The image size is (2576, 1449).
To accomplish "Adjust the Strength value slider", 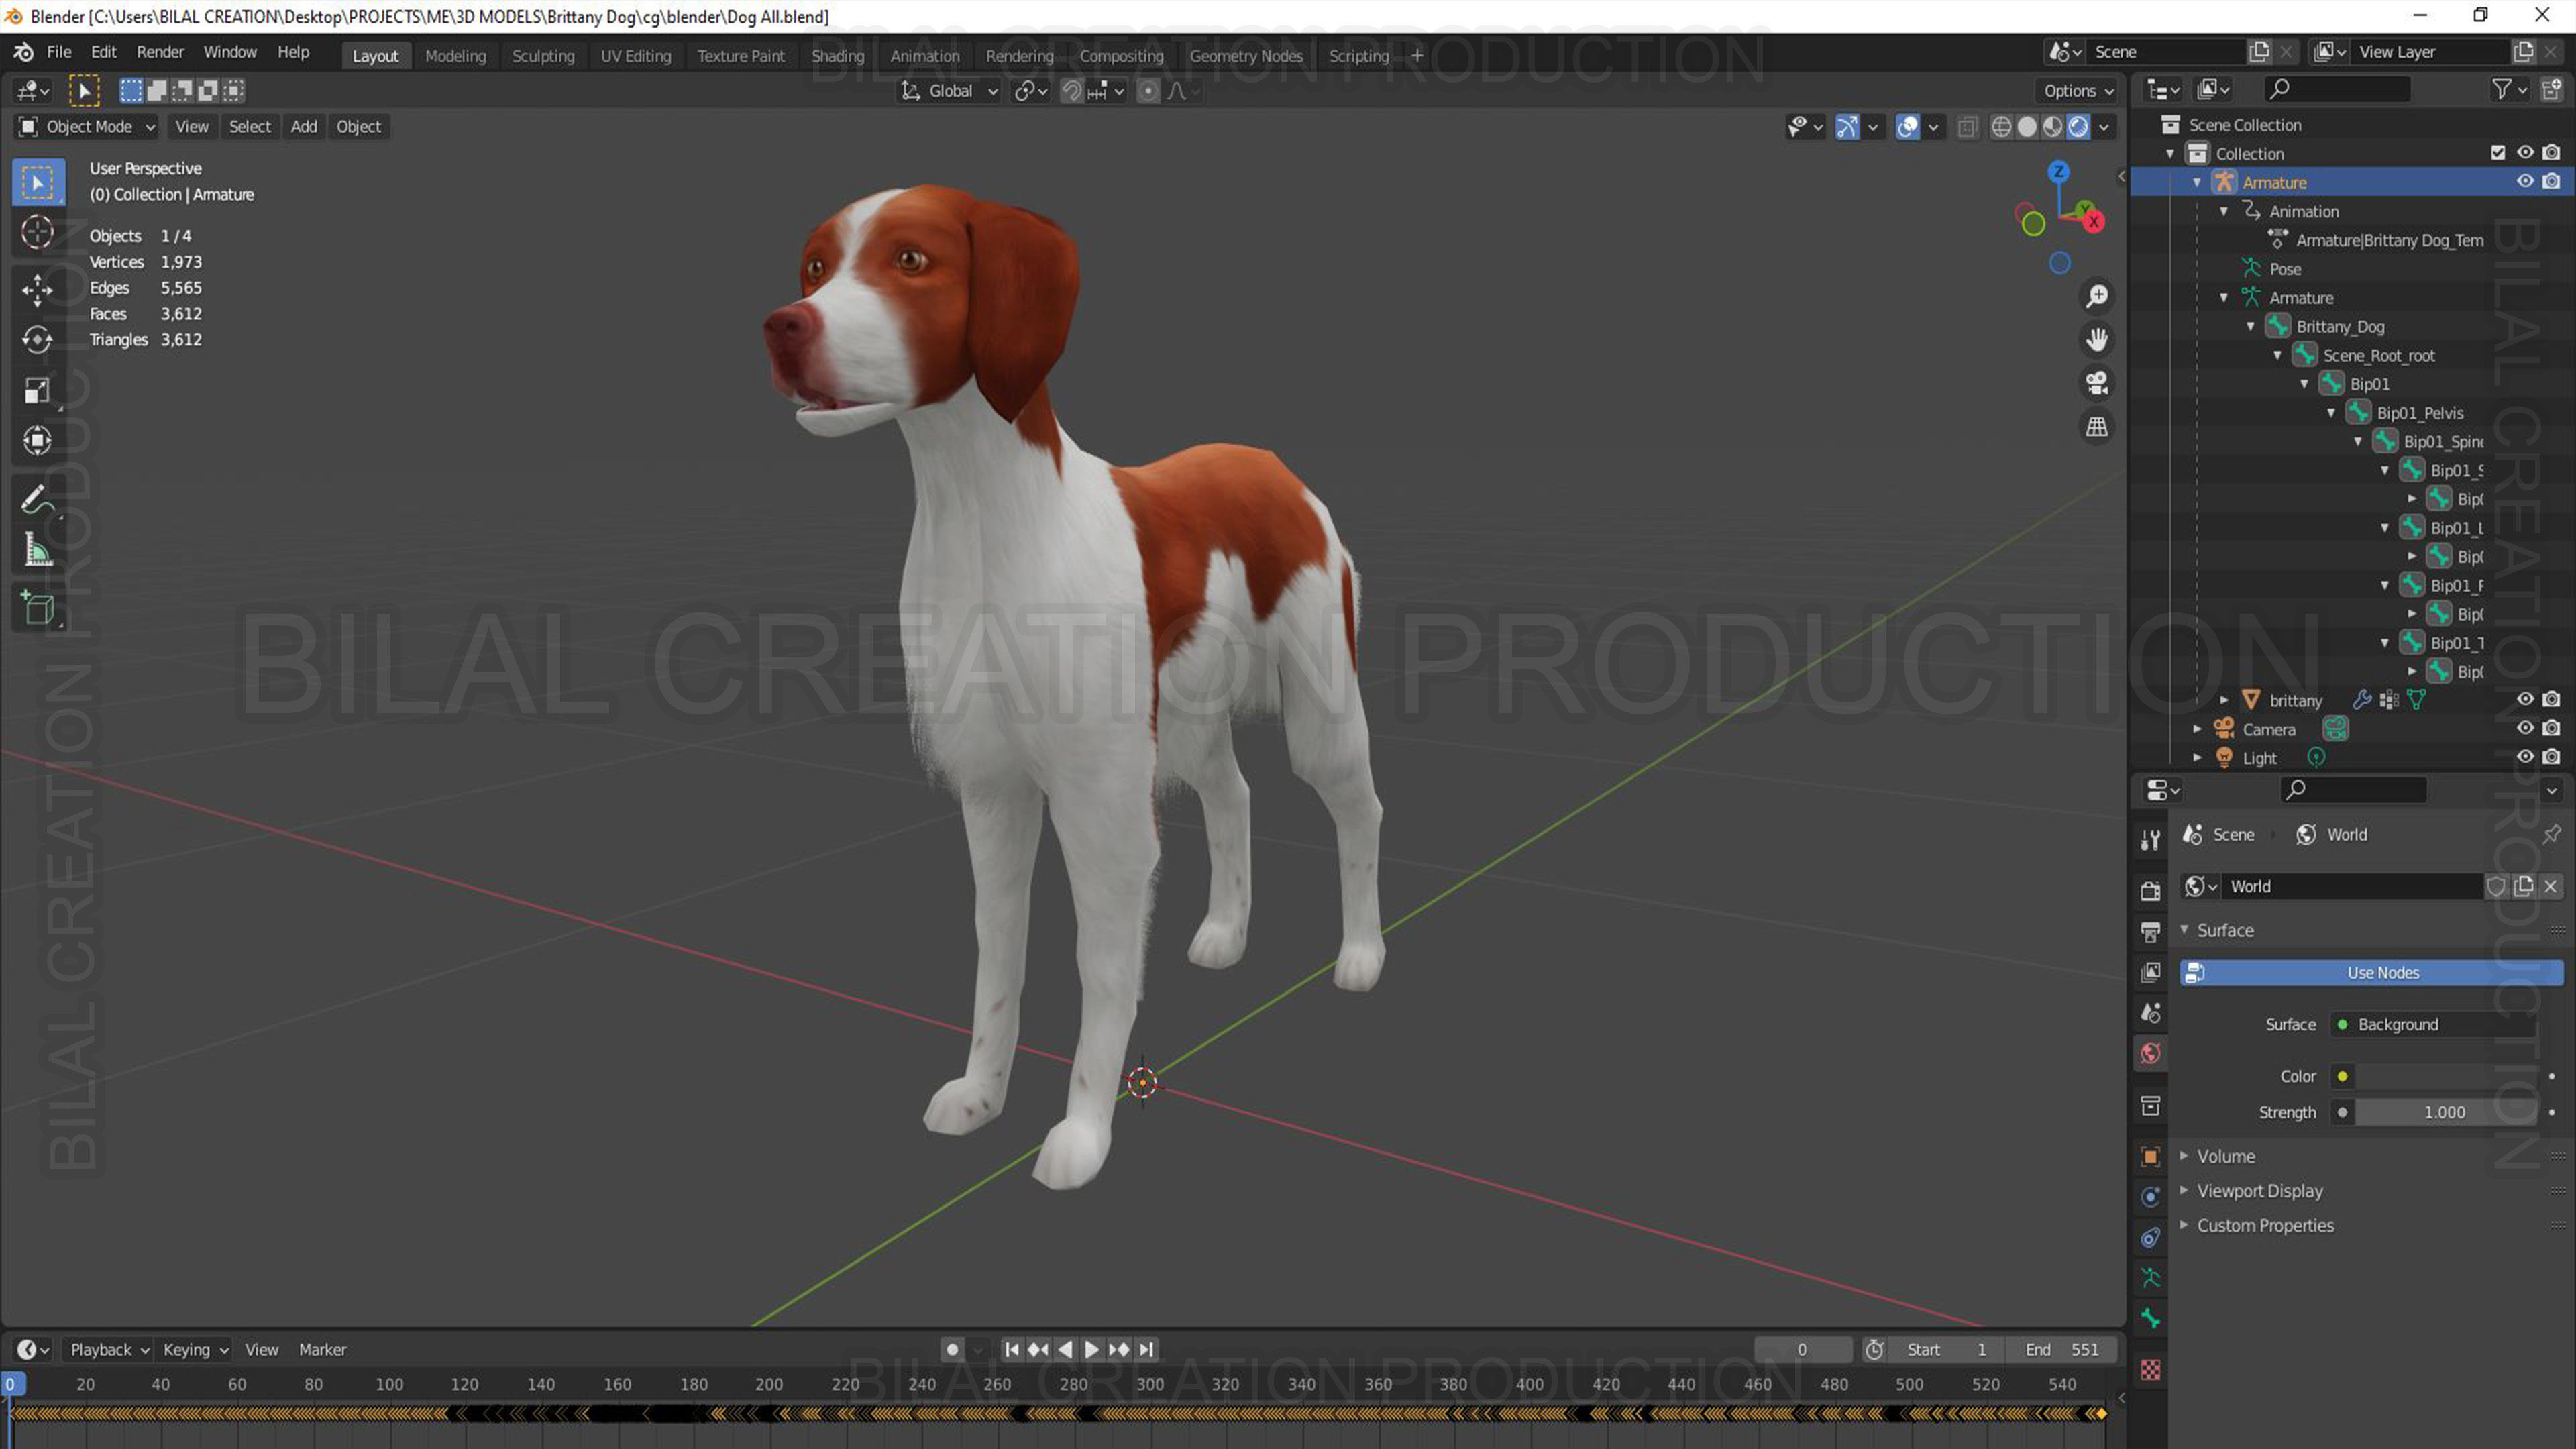I will click(x=2445, y=1113).
